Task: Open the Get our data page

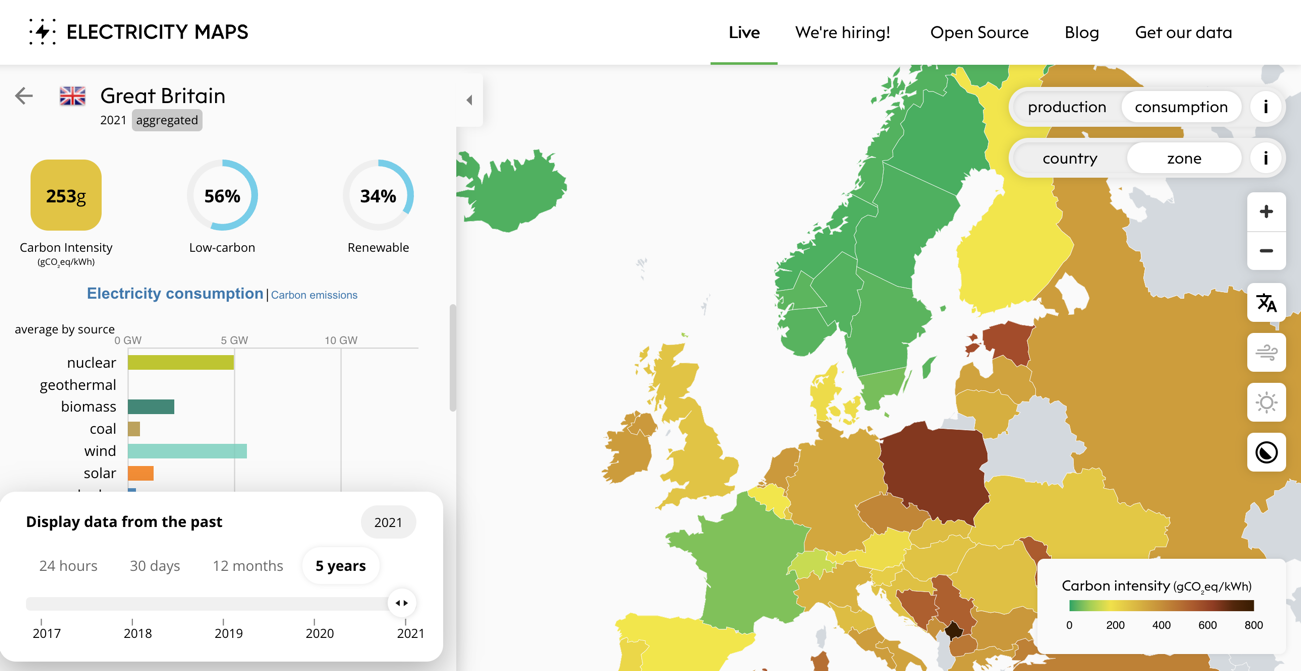Action: tap(1183, 32)
